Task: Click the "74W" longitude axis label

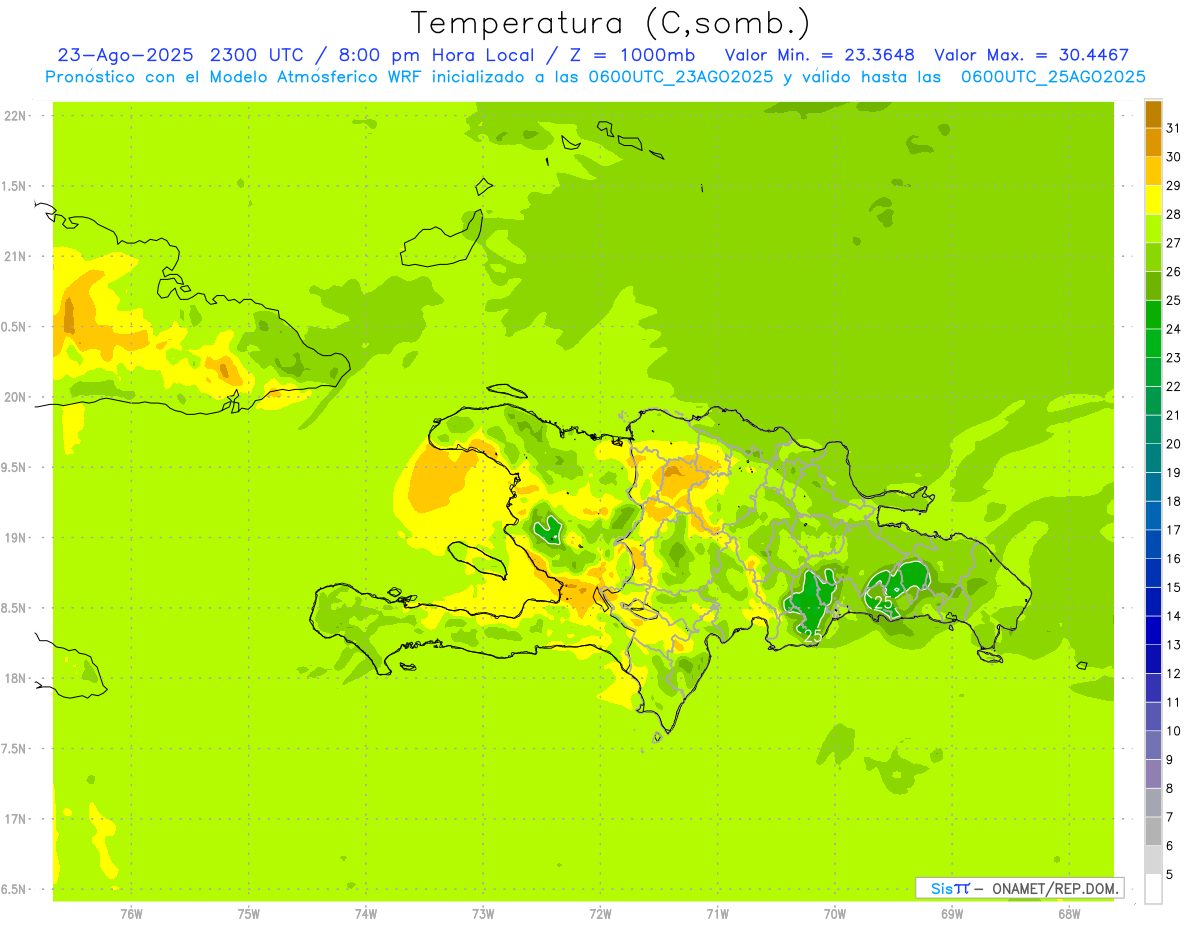Action: pyautogui.click(x=365, y=914)
